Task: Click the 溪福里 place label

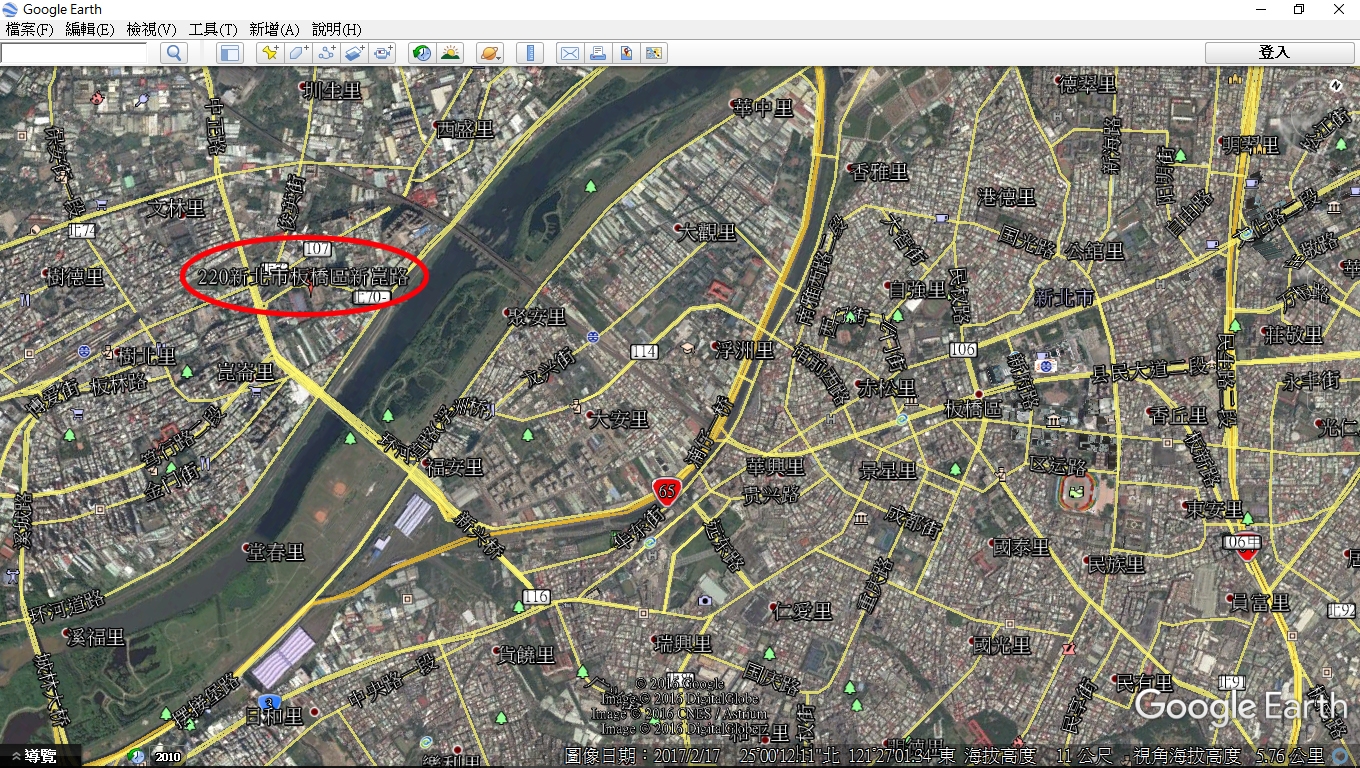Action: coord(96,636)
